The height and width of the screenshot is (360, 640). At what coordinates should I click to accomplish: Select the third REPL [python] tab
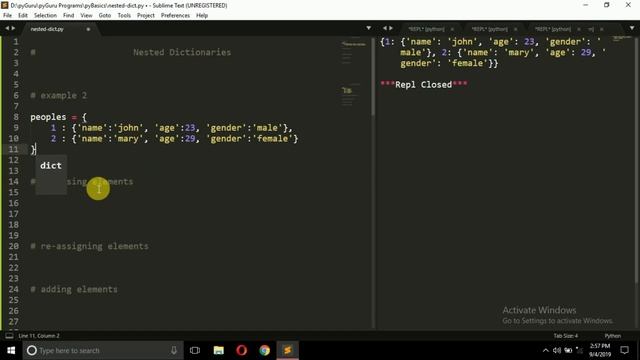coord(553,29)
